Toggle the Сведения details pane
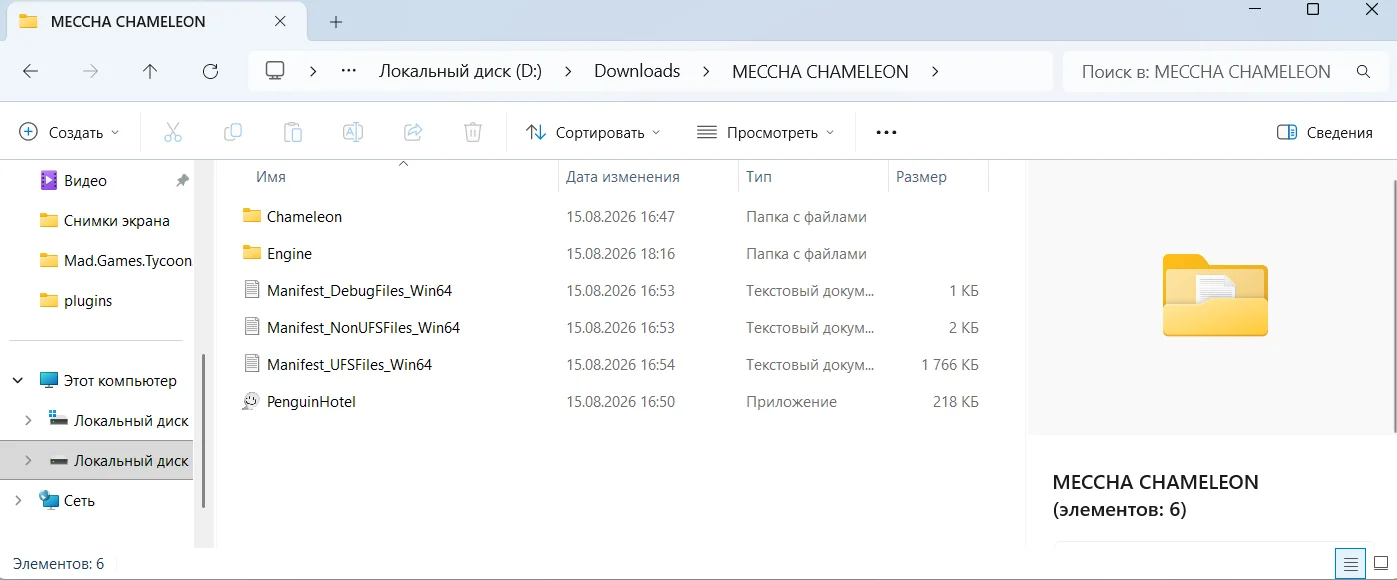This screenshot has height=580, width=1397. [1325, 132]
